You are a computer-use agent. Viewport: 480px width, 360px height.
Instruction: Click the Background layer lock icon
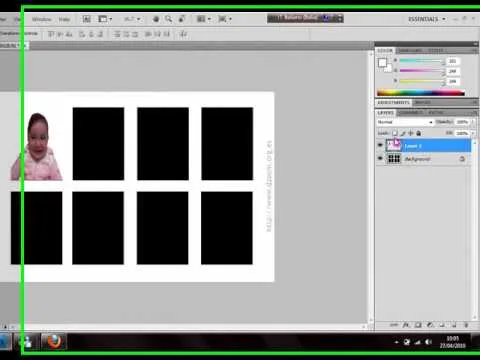click(462, 159)
